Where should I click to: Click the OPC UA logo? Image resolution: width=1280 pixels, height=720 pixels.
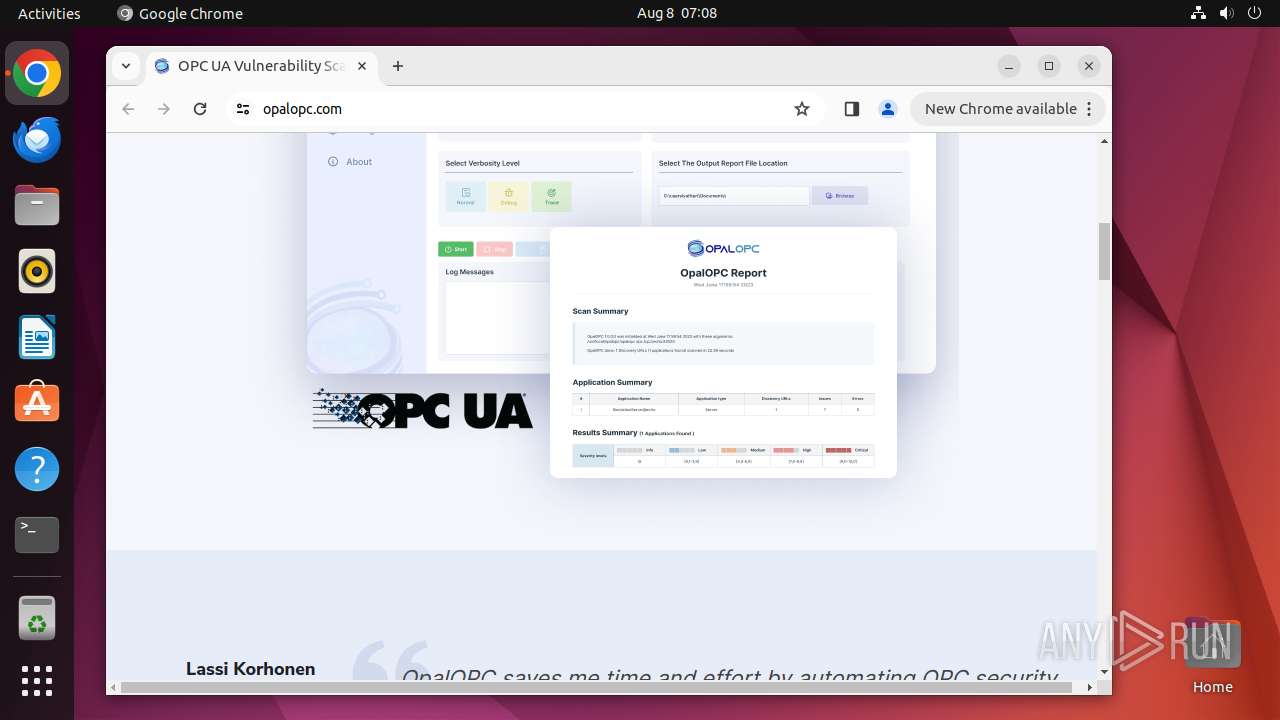[x=422, y=409]
